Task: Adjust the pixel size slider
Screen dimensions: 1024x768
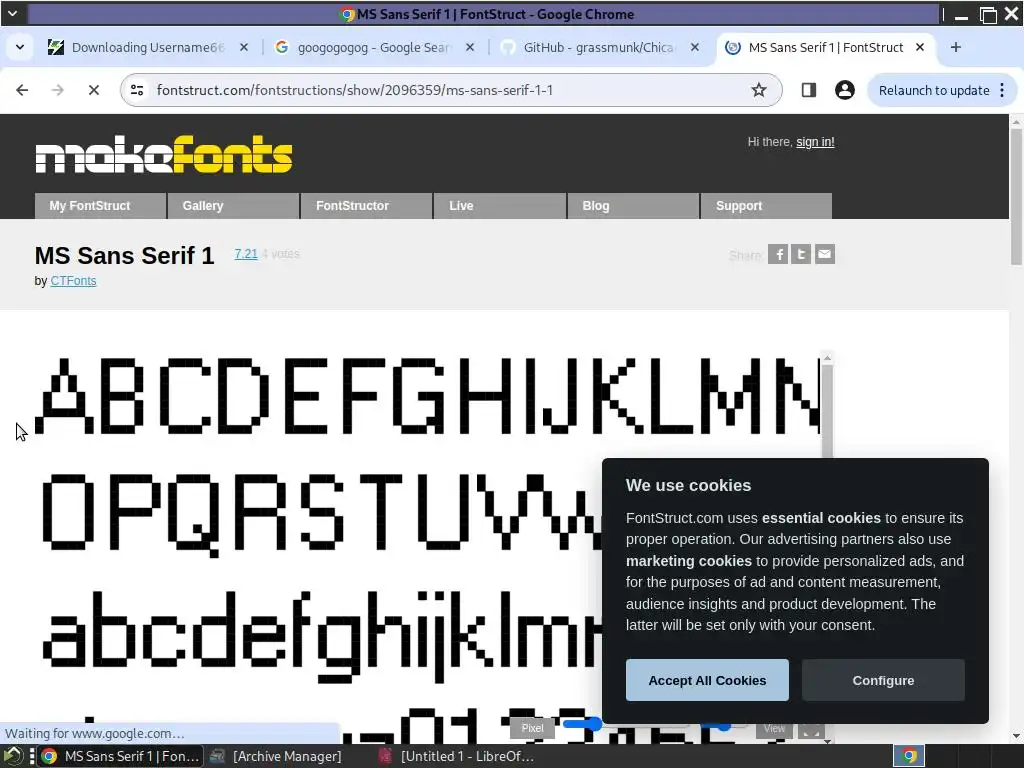Action: point(592,724)
